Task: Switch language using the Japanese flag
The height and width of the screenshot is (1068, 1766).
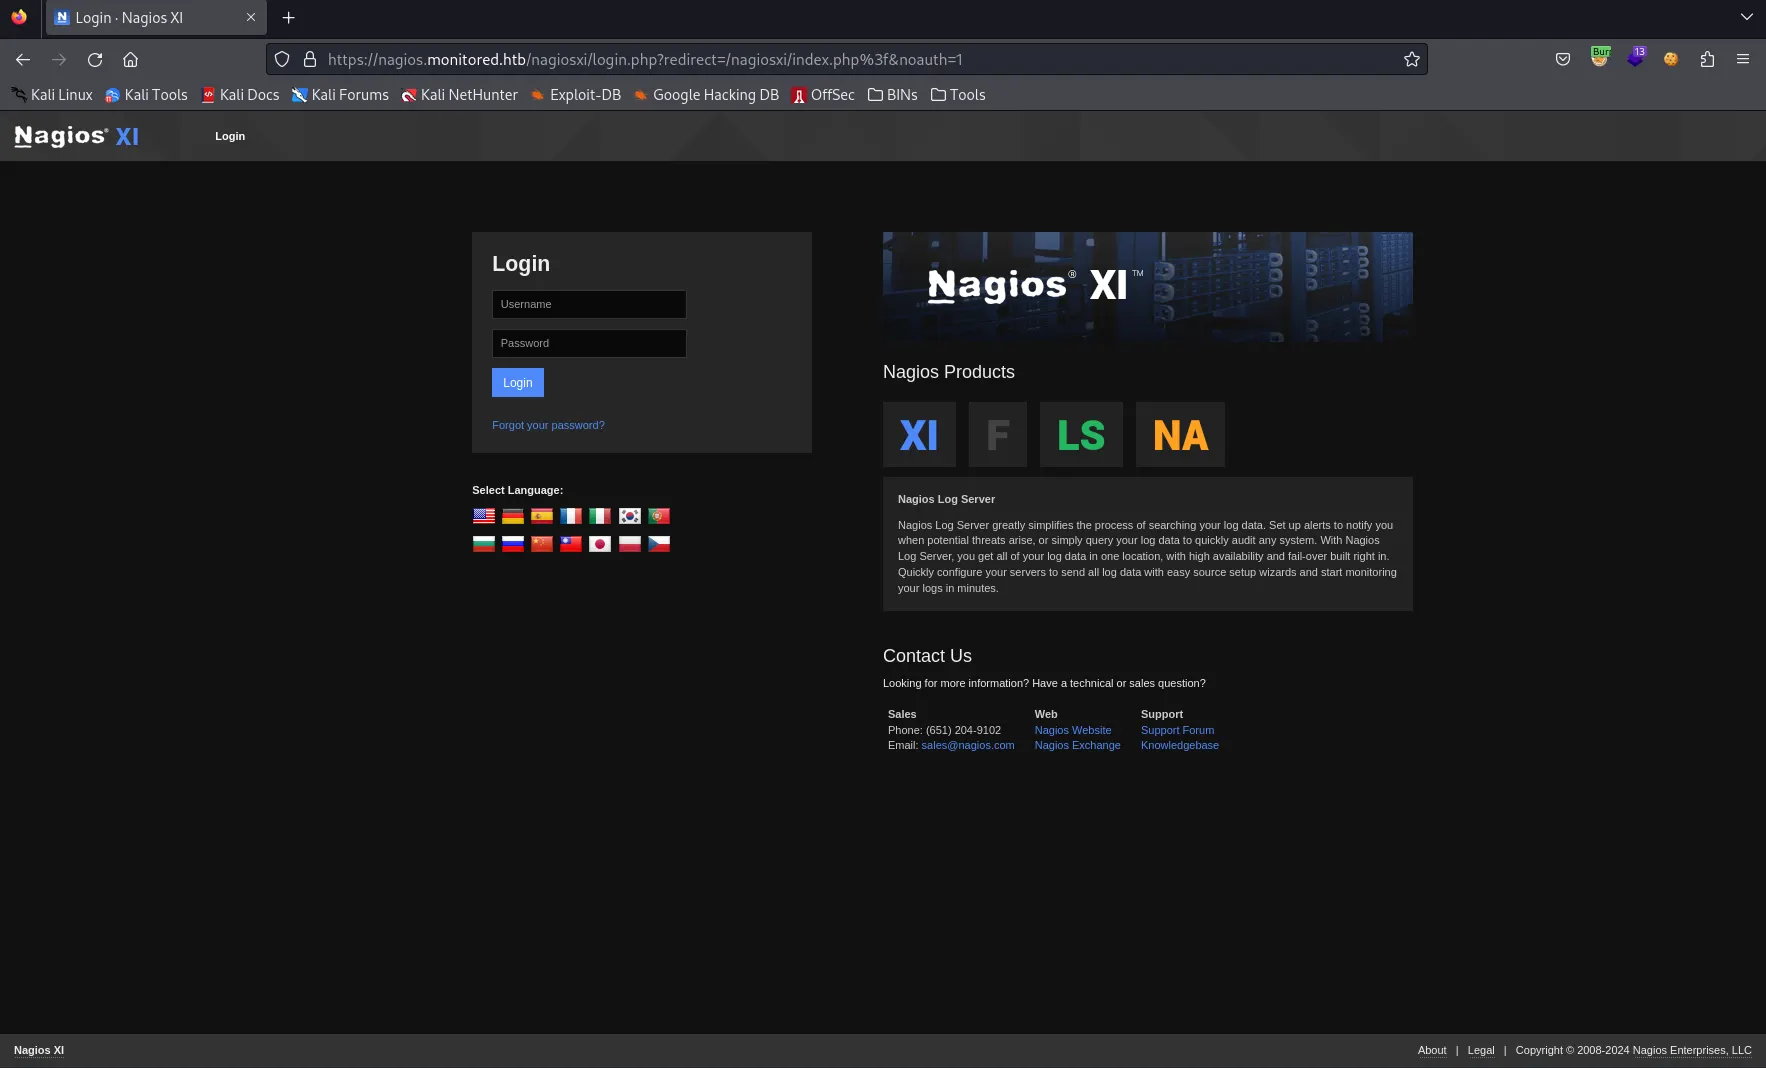Action: click(600, 544)
